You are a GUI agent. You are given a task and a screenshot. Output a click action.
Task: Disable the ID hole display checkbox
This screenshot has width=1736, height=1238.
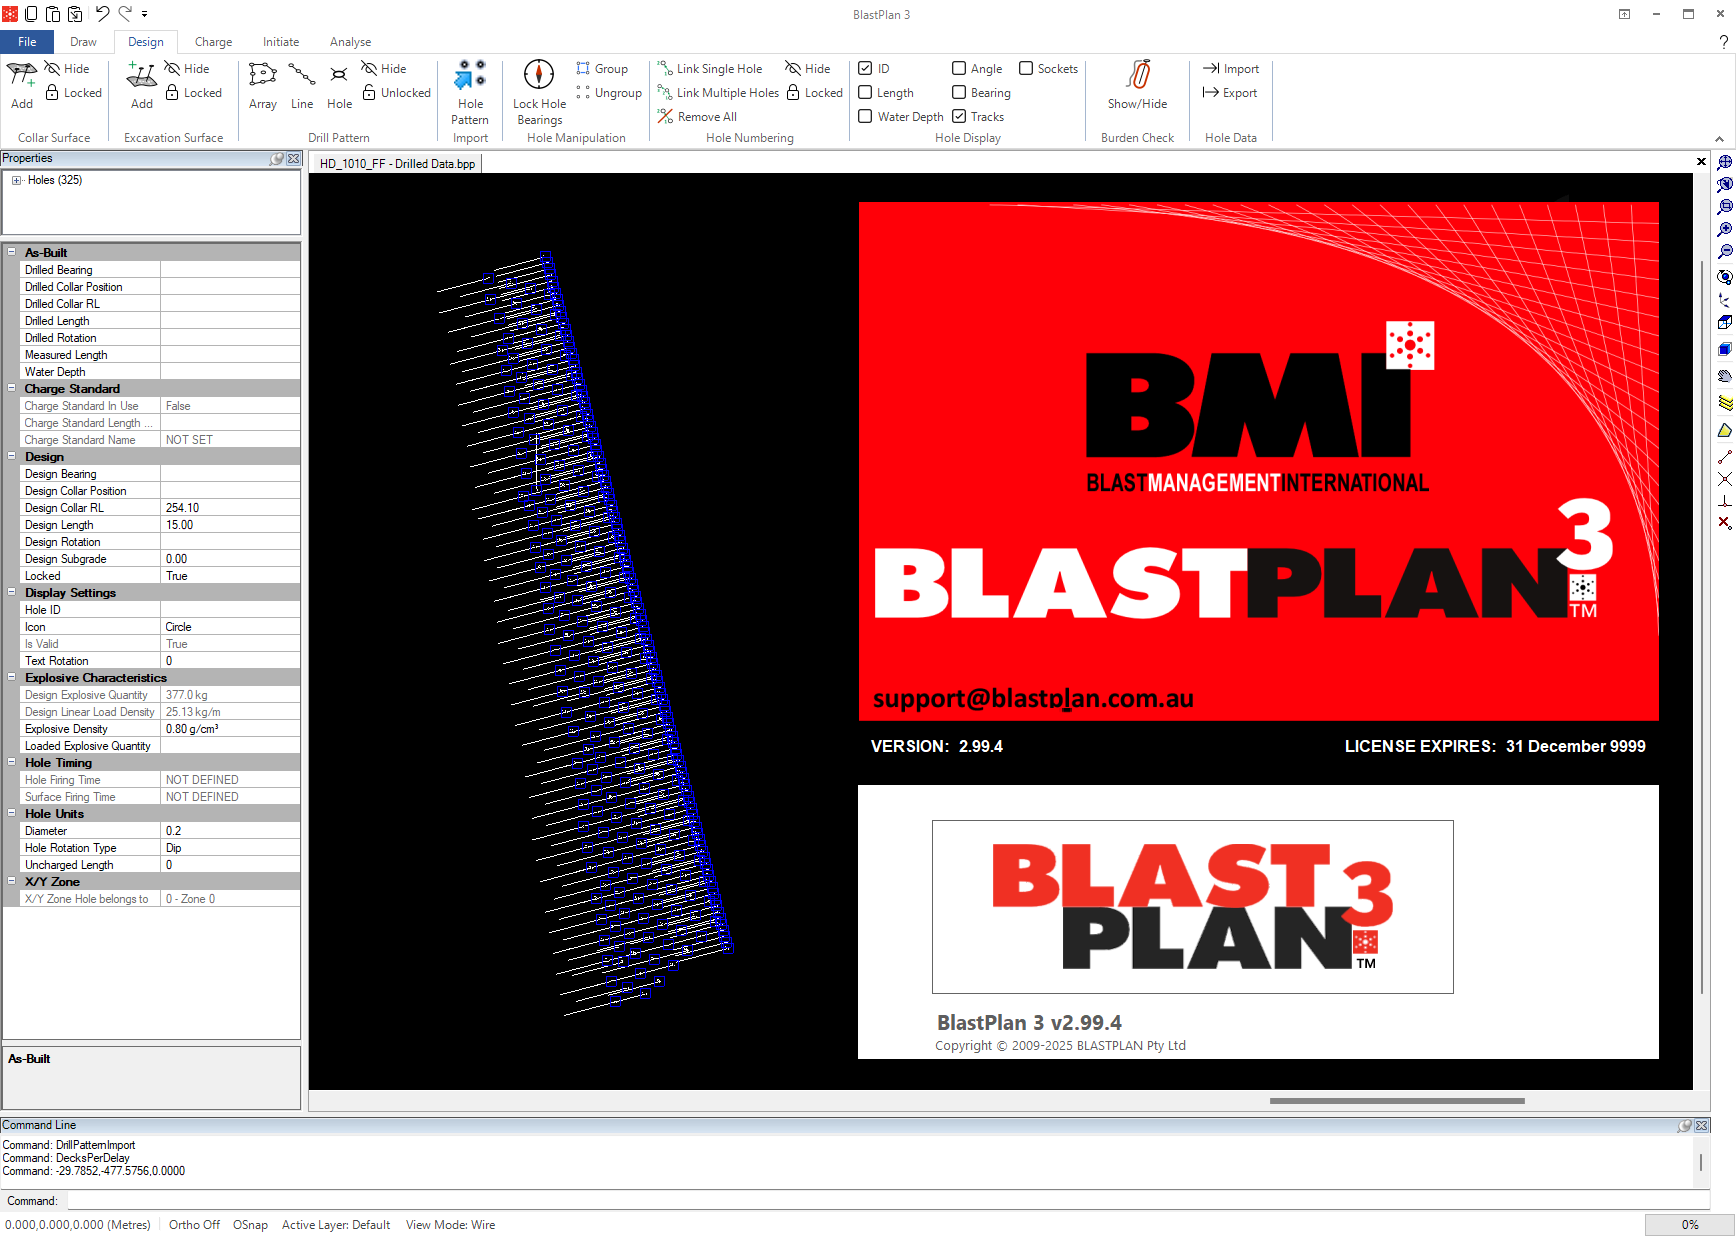866,69
